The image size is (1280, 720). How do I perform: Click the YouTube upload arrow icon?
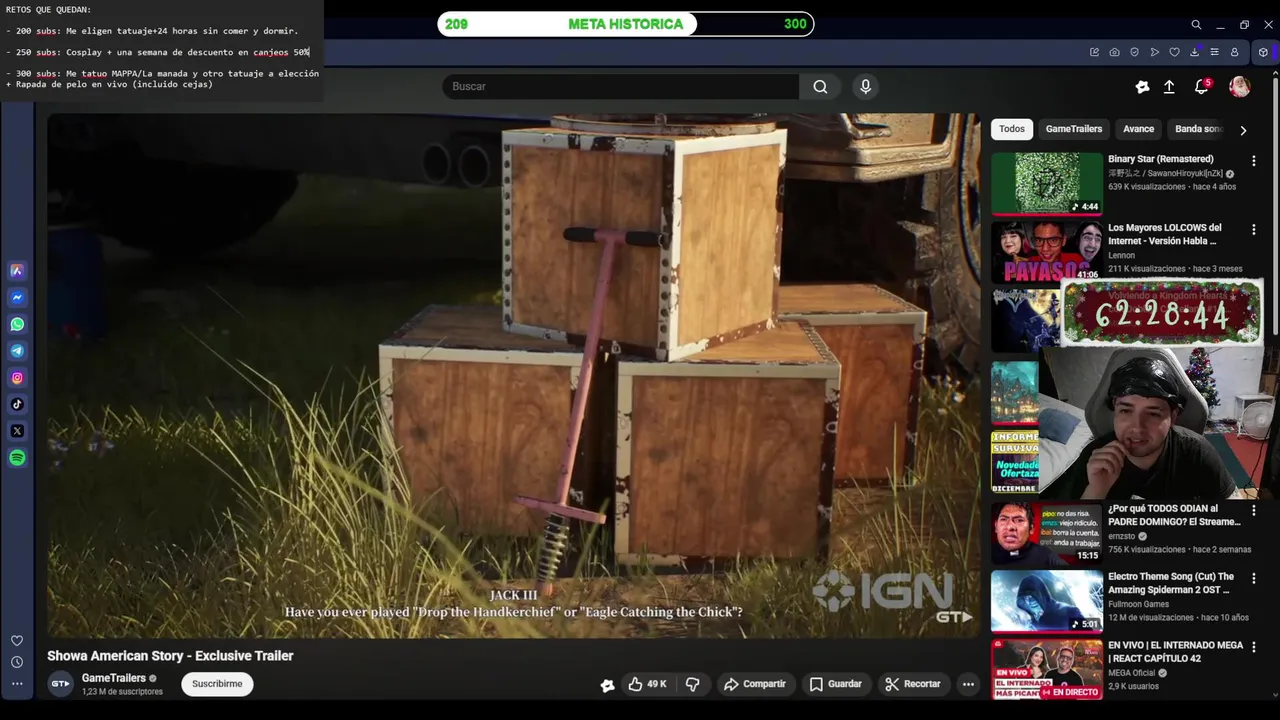1169,87
